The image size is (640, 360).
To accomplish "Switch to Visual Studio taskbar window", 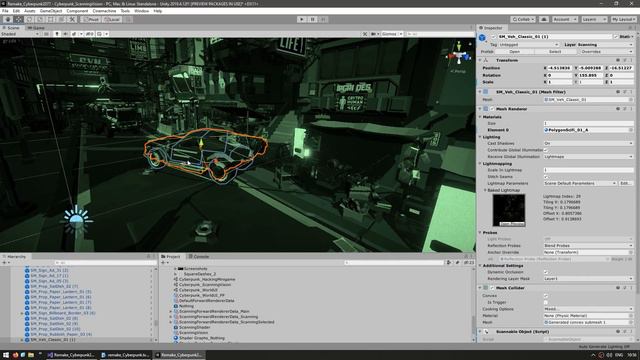I will 71,355.
